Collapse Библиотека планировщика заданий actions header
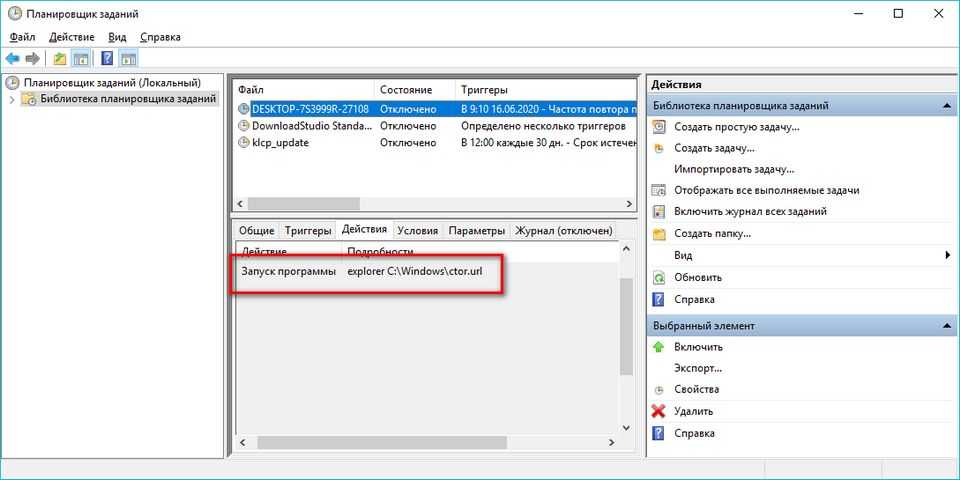This screenshot has height=480, width=960. [x=945, y=106]
